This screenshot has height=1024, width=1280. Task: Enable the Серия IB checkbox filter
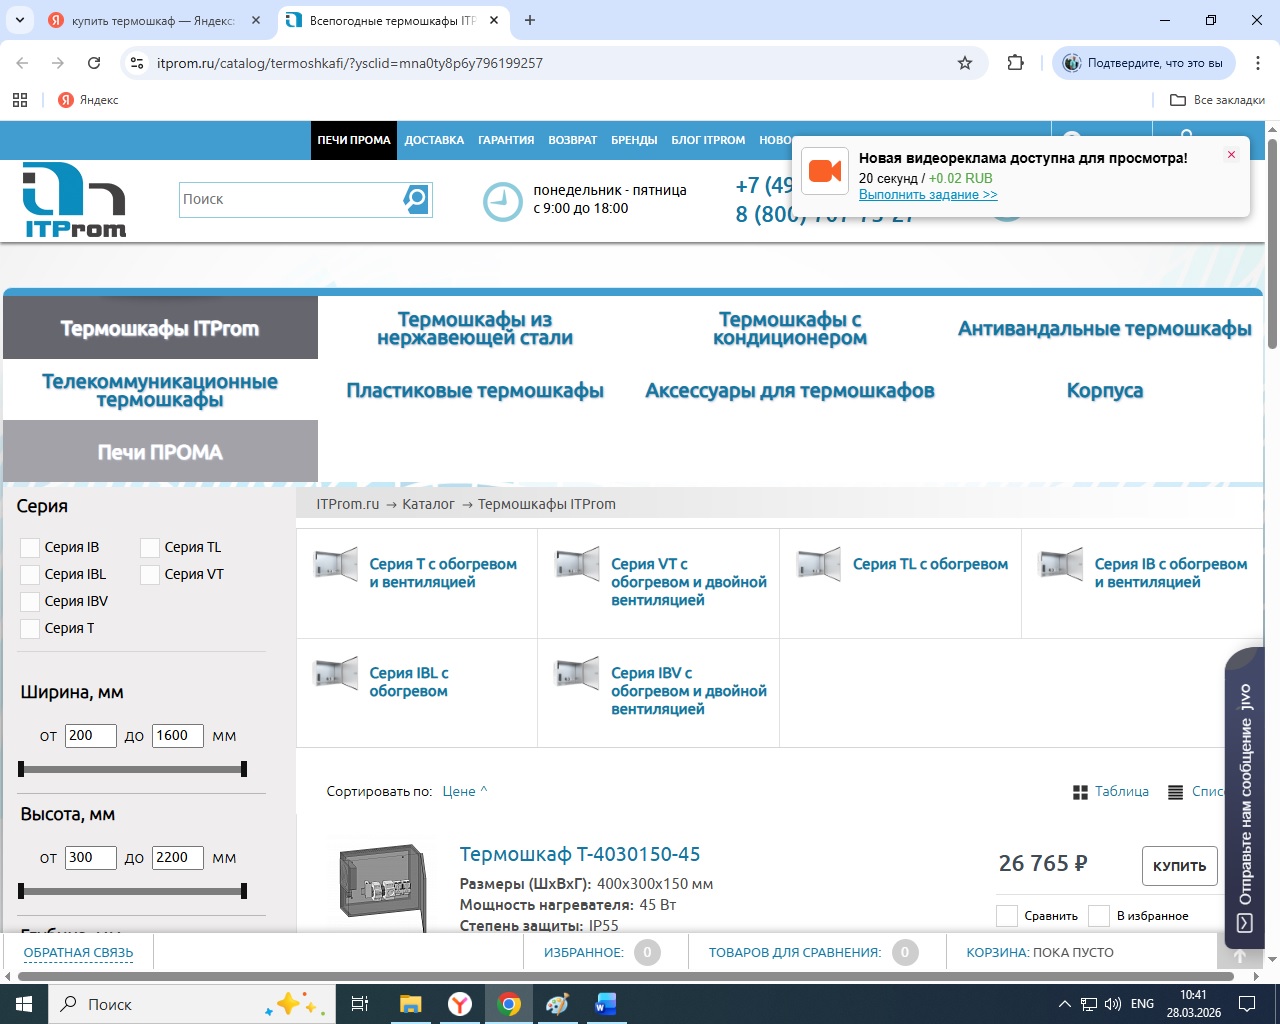click(30, 548)
